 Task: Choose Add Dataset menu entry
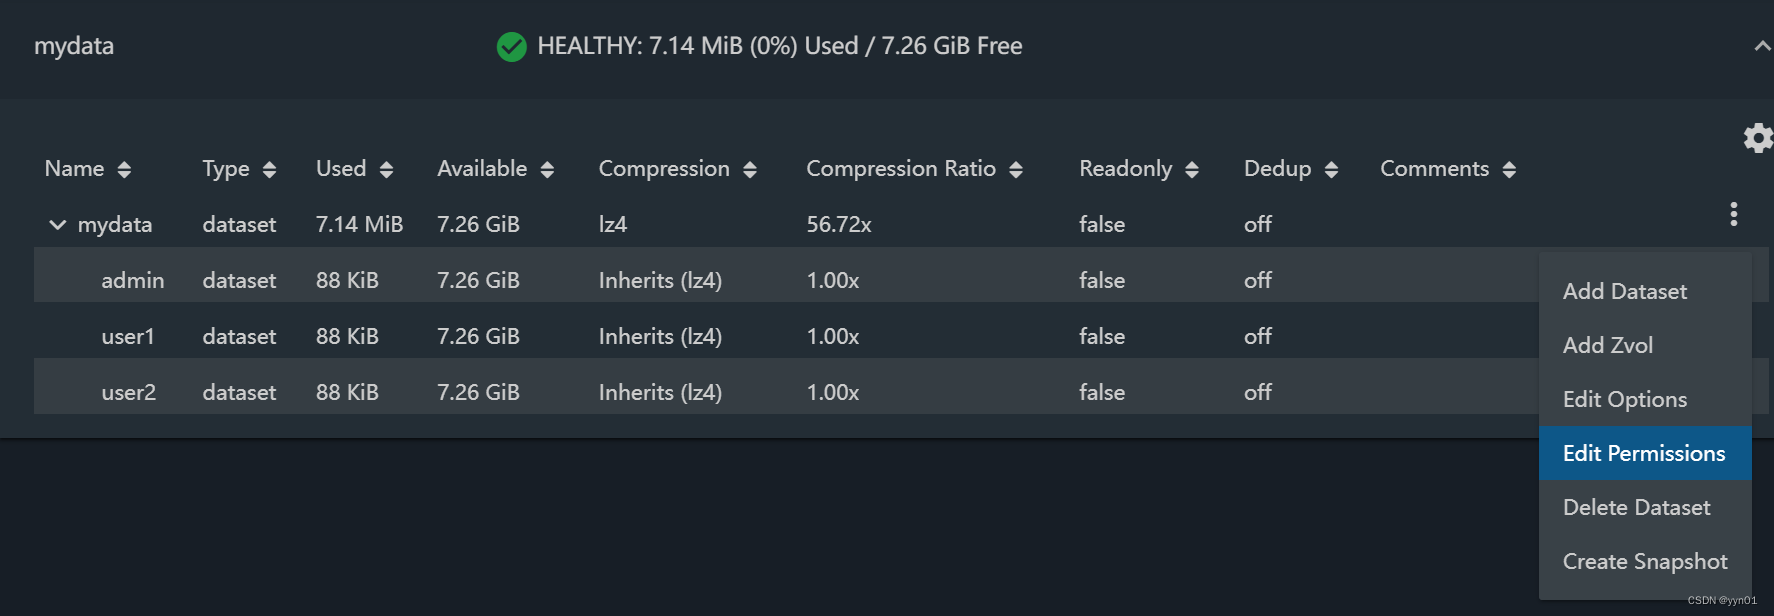(x=1625, y=291)
